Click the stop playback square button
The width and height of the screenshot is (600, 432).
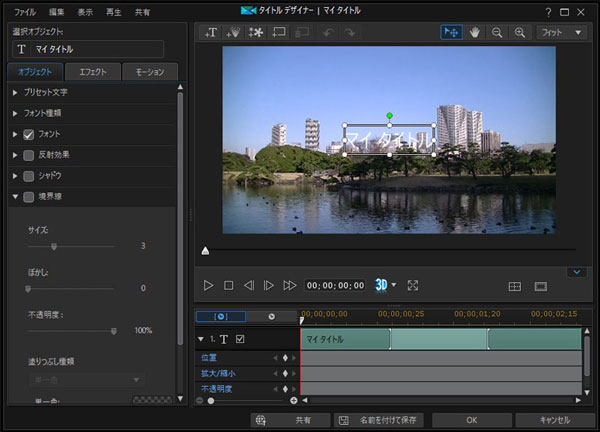point(229,285)
